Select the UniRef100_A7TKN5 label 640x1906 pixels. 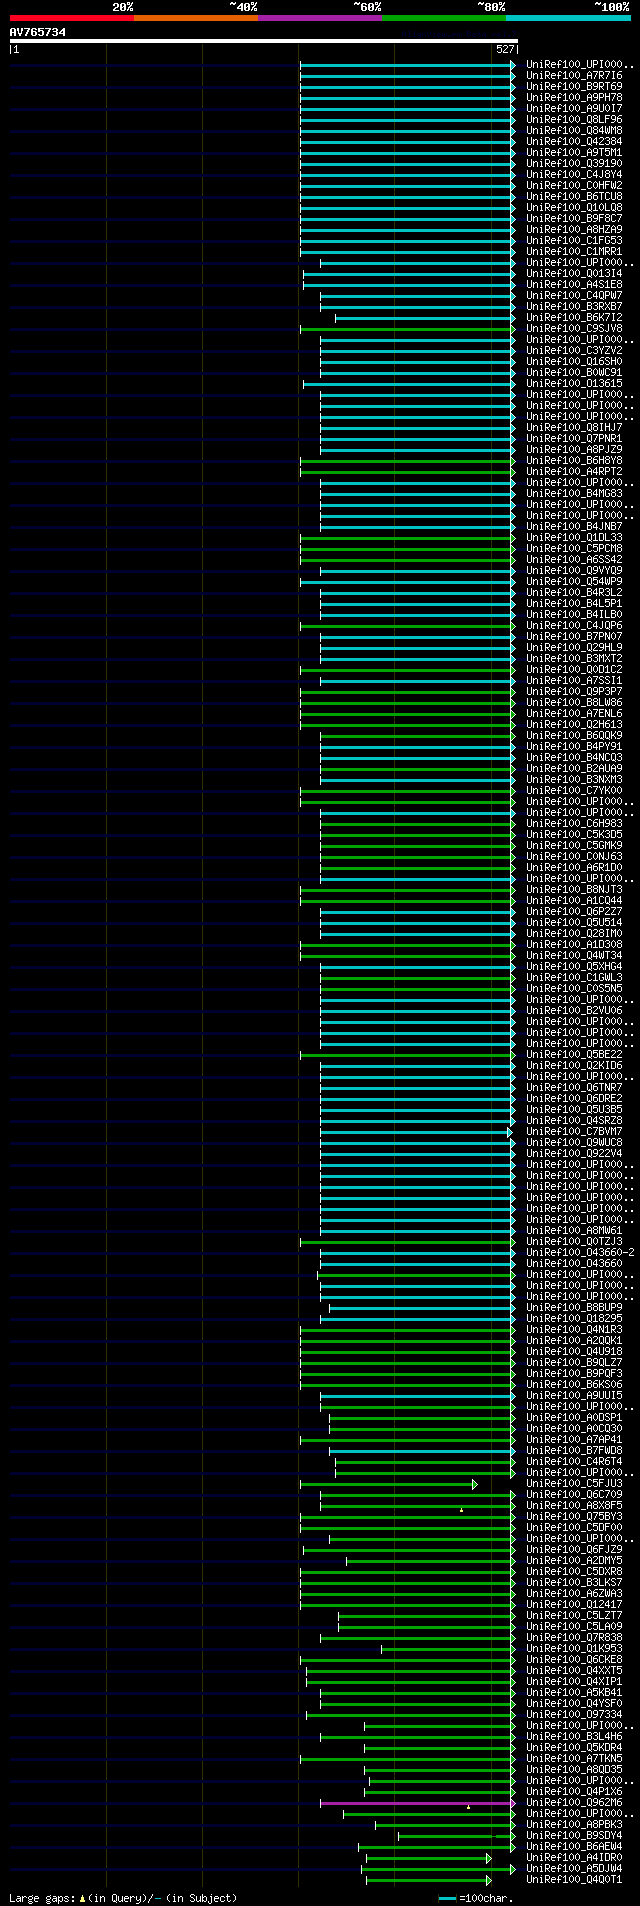[x=574, y=1758]
